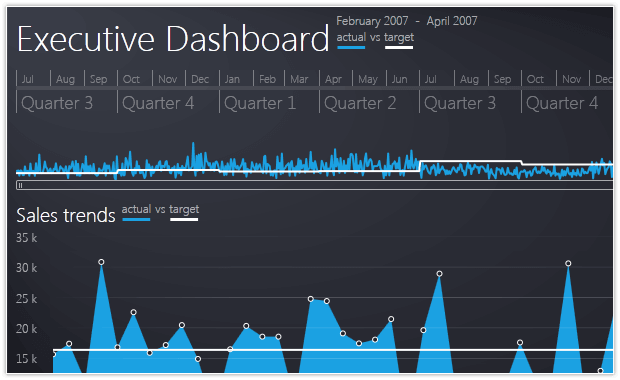Select the Jan month label

coord(232,79)
